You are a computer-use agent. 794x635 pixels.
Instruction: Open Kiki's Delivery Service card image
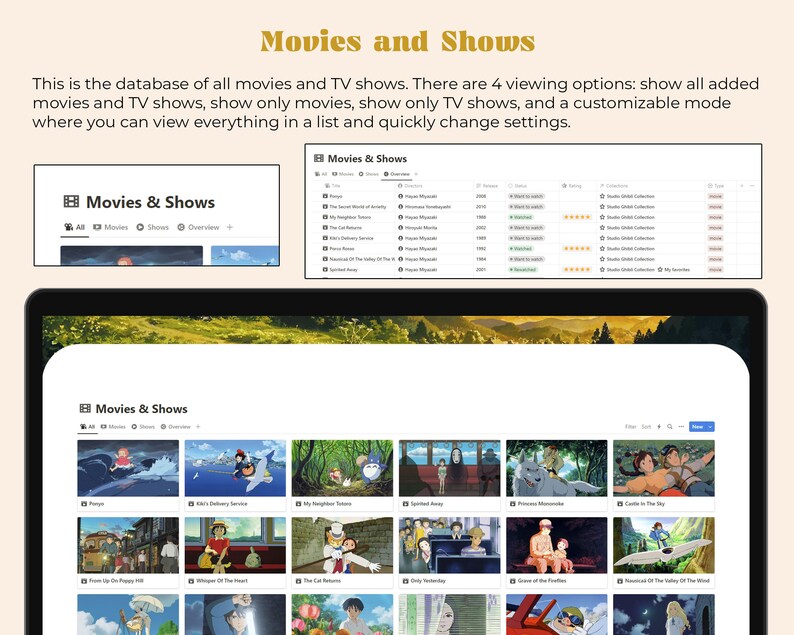coord(235,468)
